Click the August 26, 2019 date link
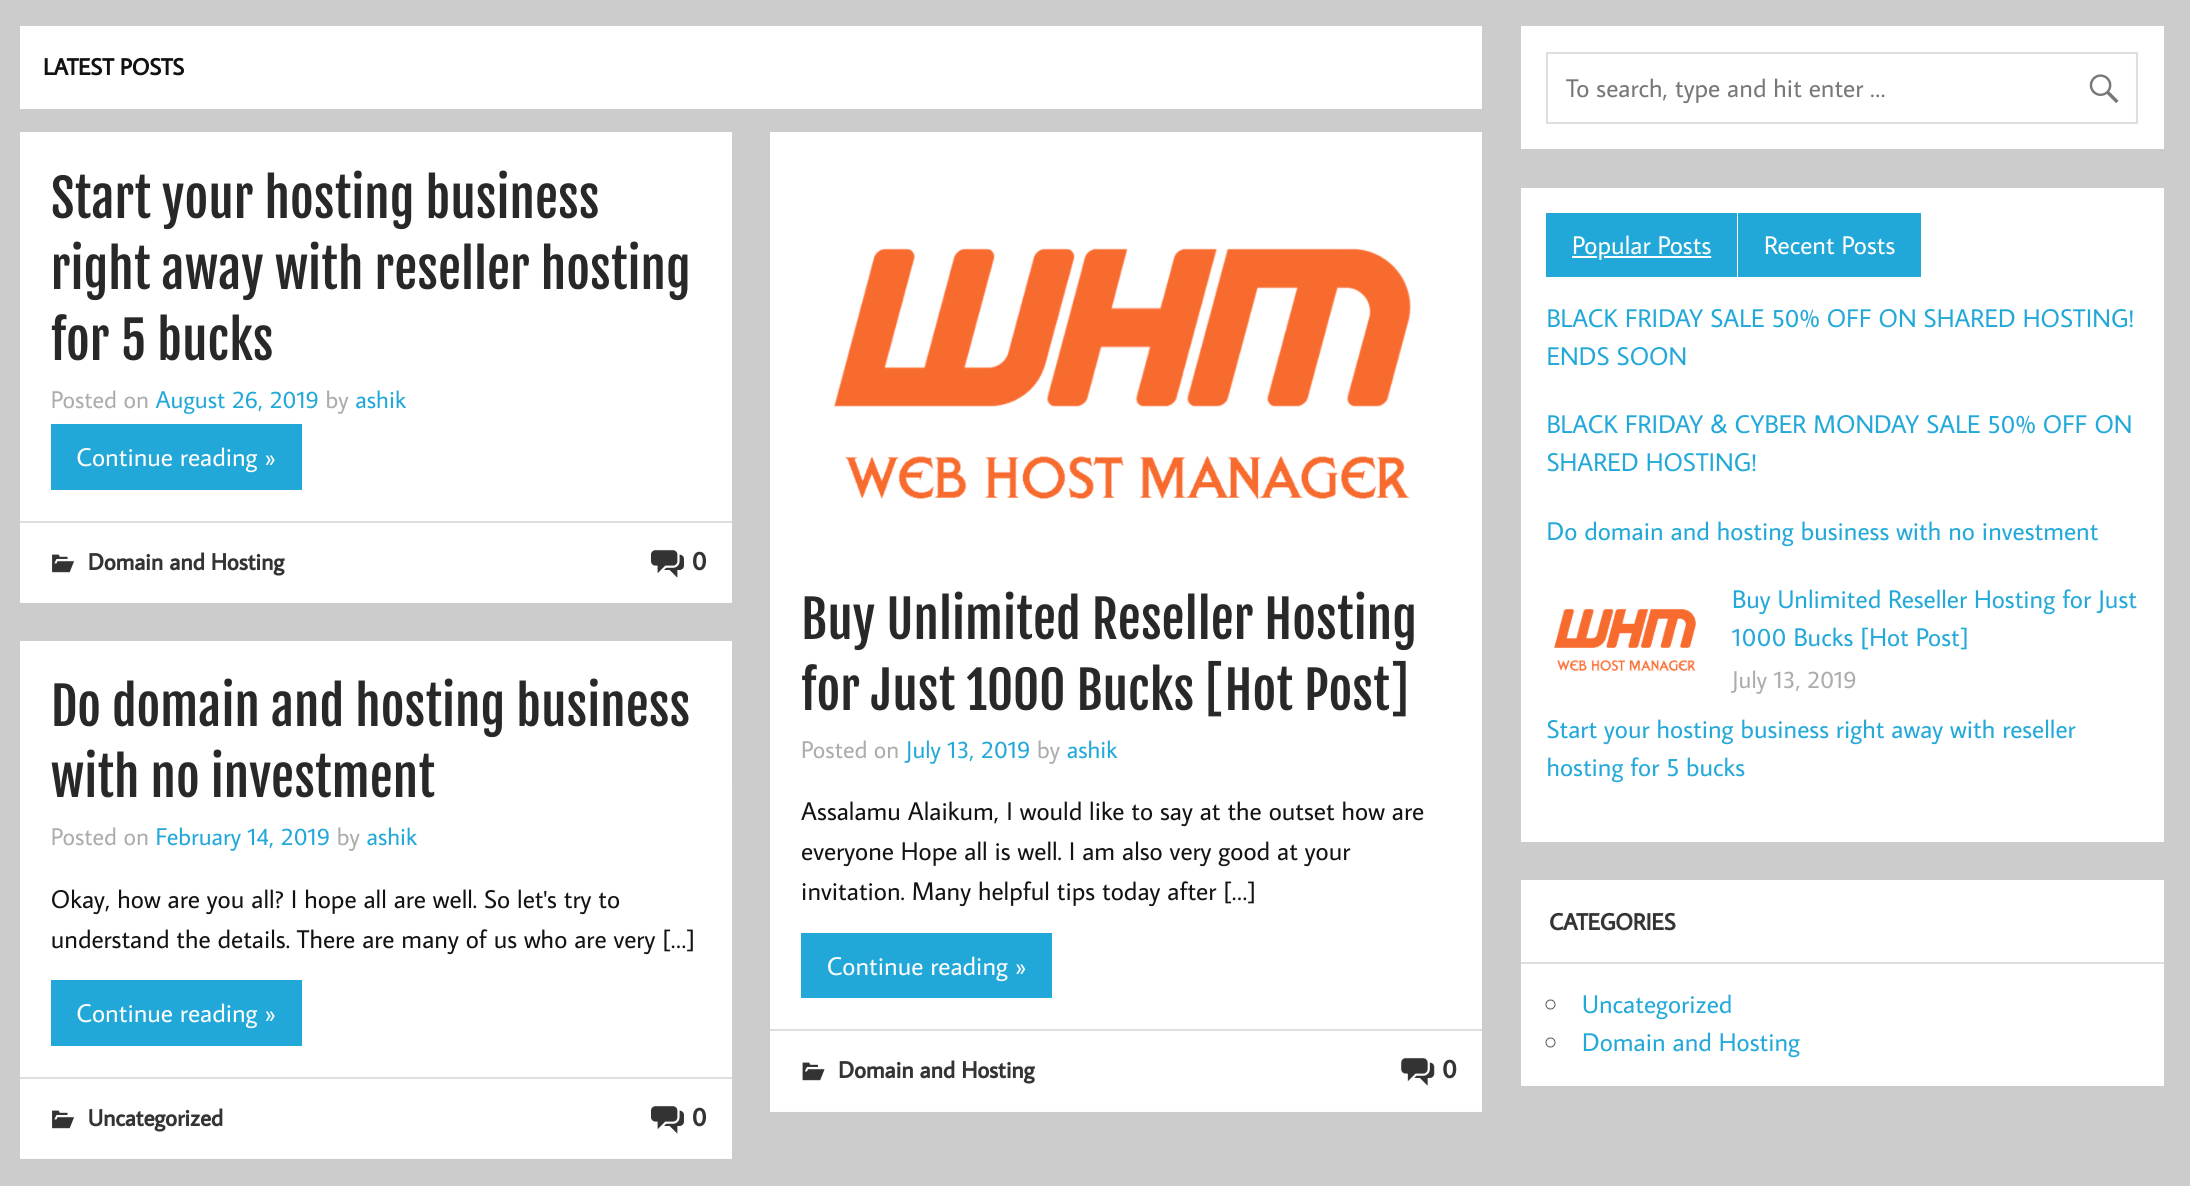The width and height of the screenshot is (2190, 1186). pyautogui.click(x=237, y=400)
